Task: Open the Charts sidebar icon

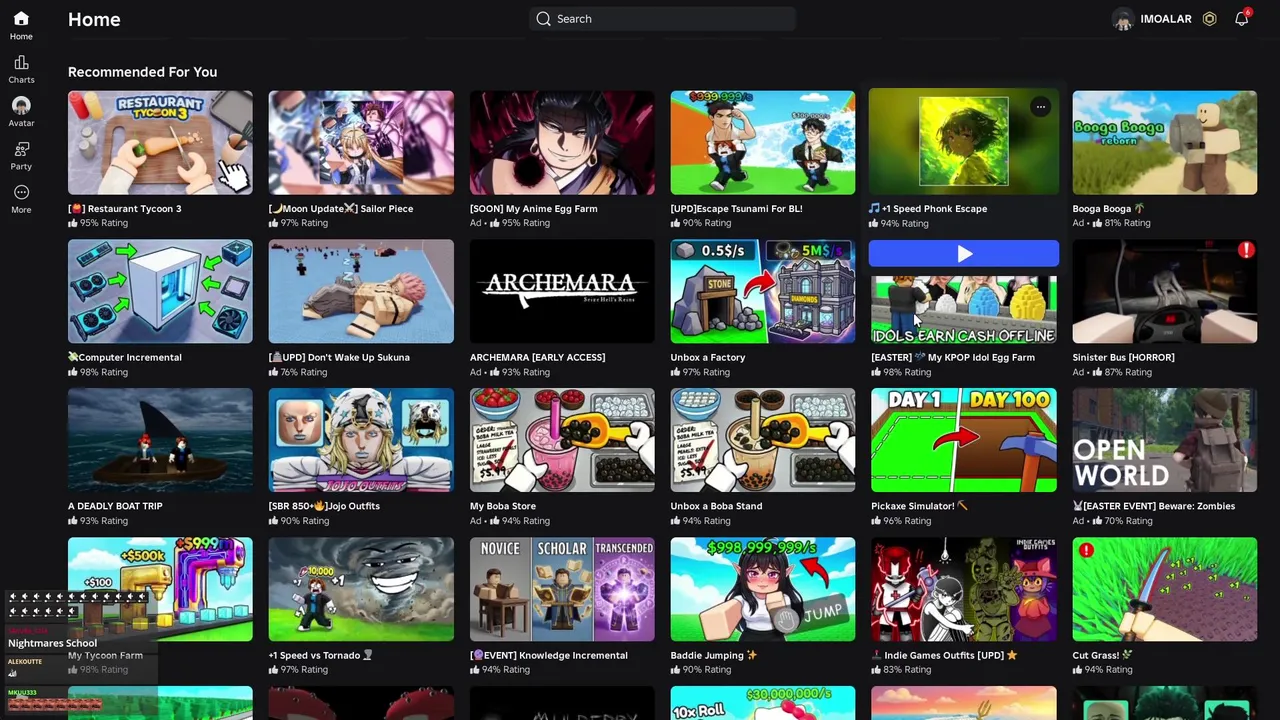Action: tap(21, 62)
